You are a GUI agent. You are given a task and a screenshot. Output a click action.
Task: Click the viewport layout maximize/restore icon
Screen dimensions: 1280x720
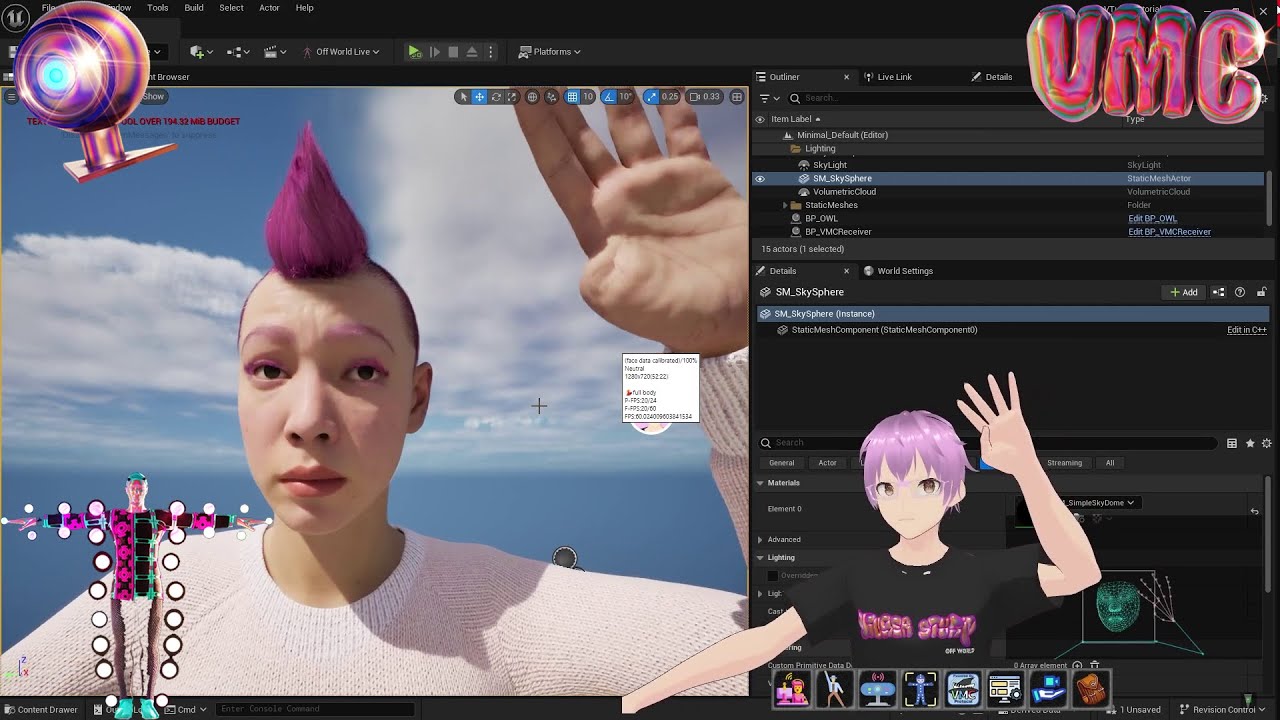click(737, 97)
